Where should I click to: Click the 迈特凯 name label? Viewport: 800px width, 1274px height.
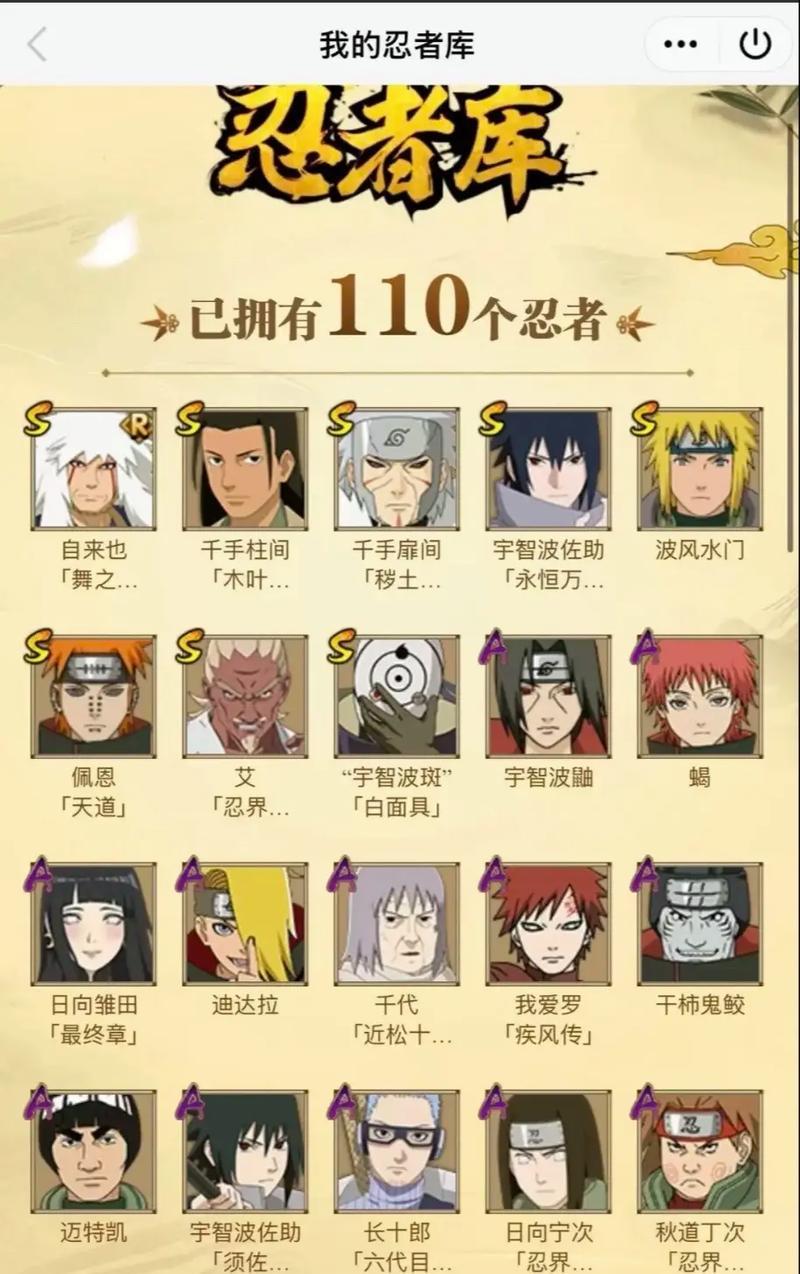pyautogui.click(x=93, y=1232)
